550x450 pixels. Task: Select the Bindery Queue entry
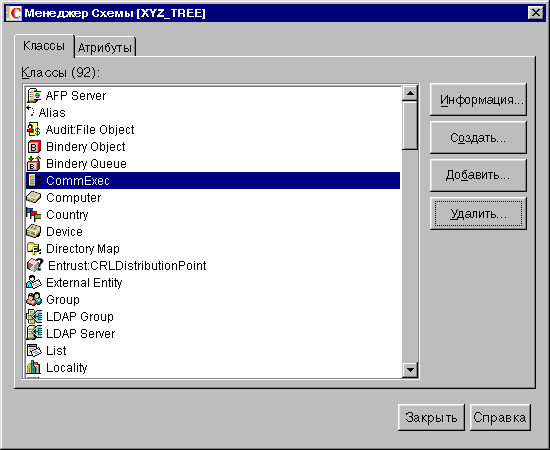click(x=213, y=164)
